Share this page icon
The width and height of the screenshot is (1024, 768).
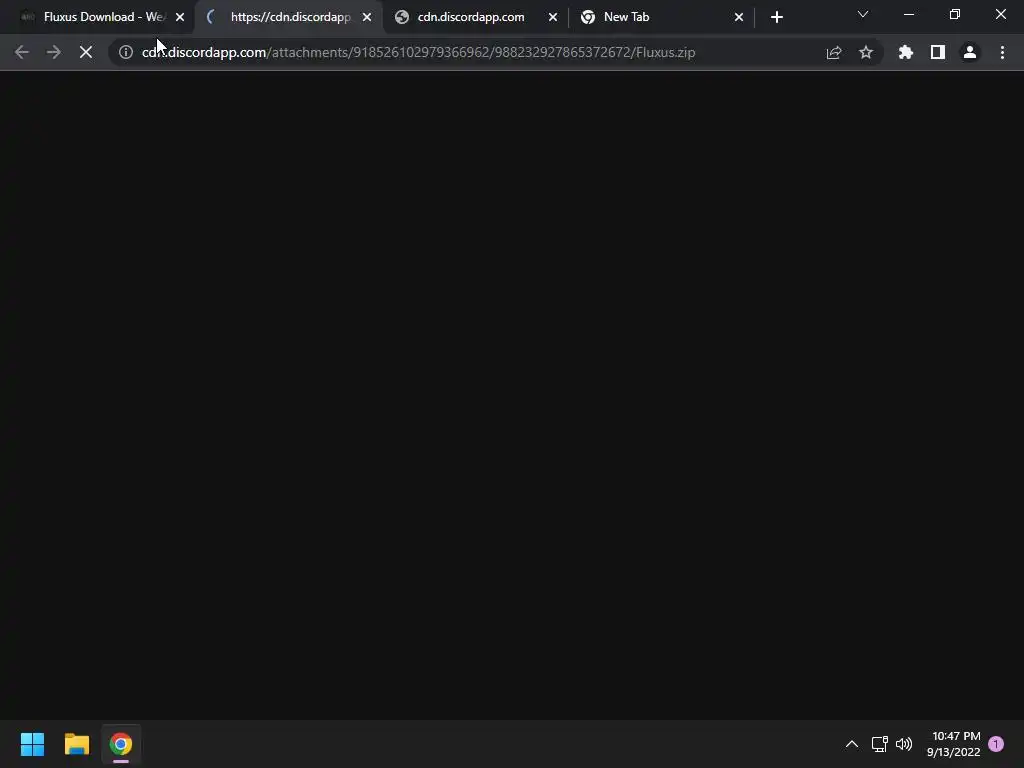[833, 52]
